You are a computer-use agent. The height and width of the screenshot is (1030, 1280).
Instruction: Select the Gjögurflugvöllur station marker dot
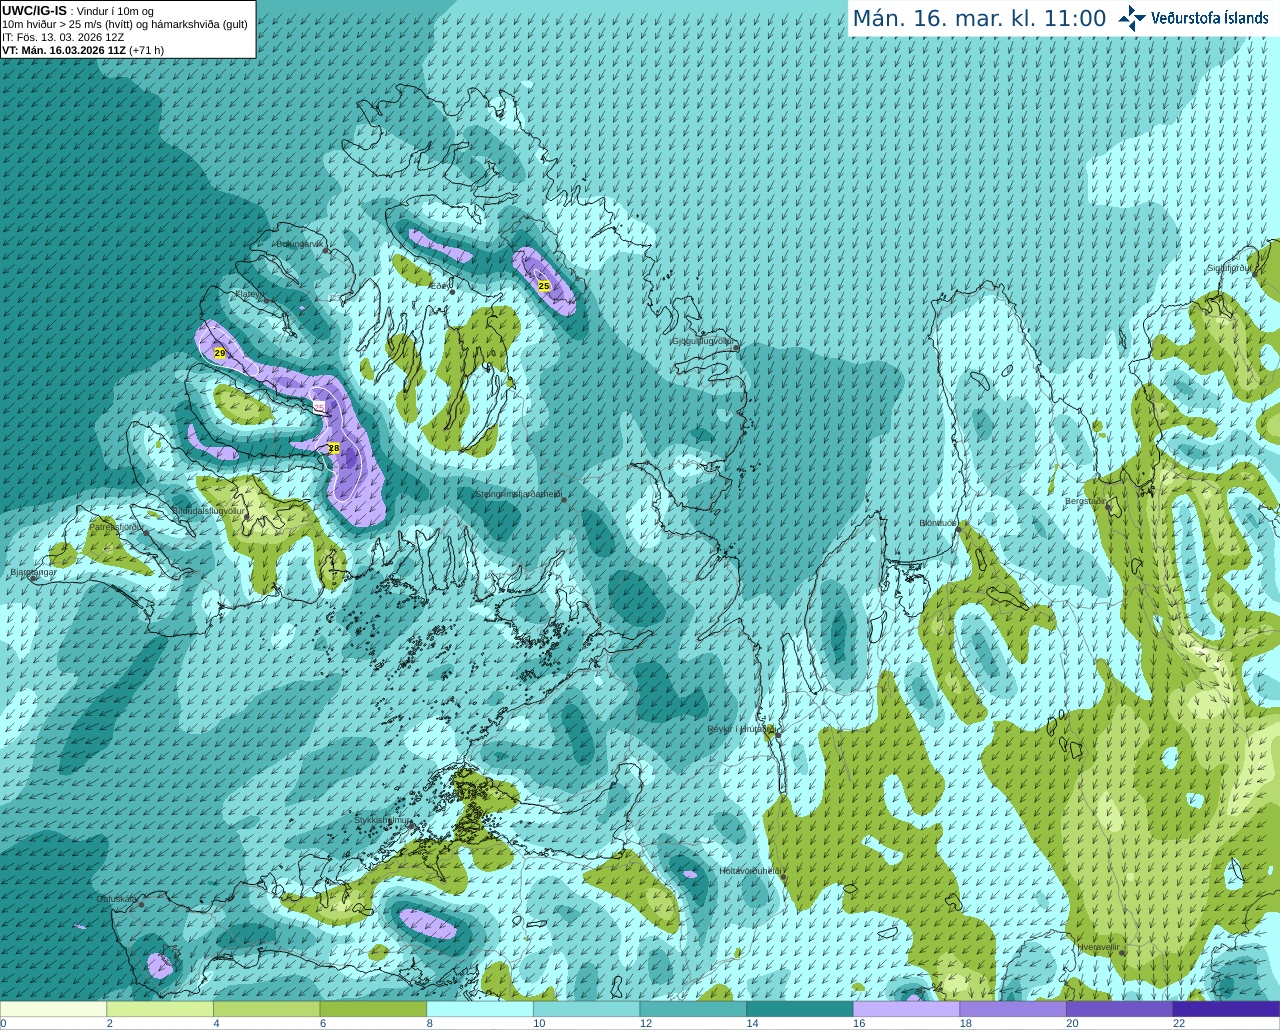pyautogui.click(x=735, y=348)
